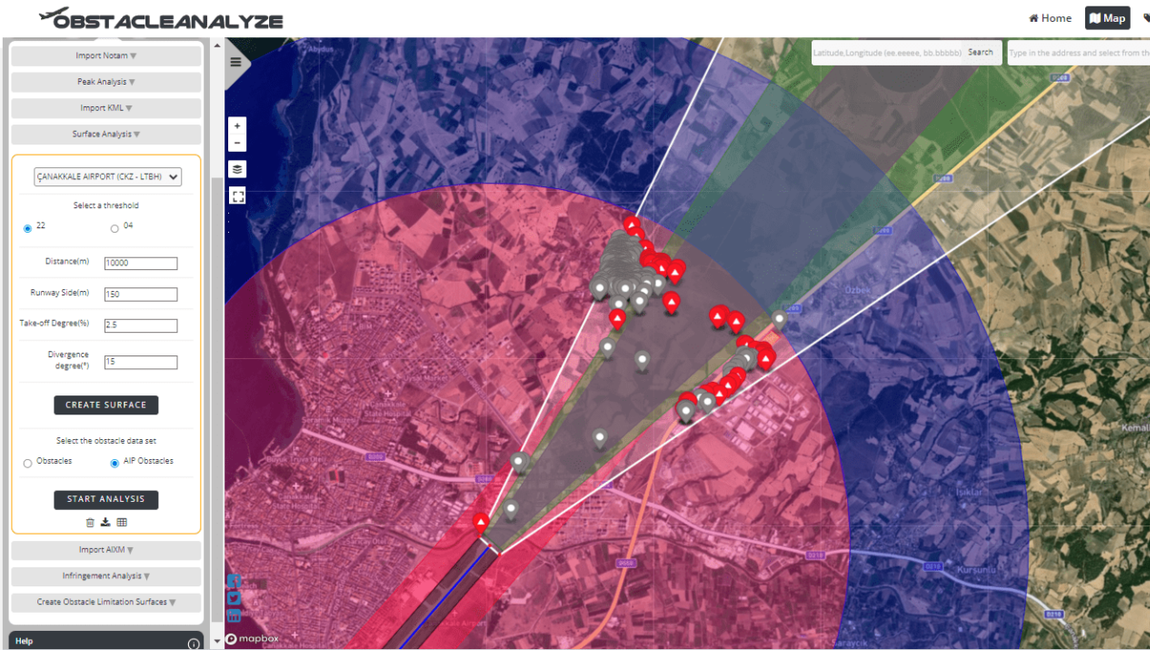1150x650 pixels.
Task: Click the START ANALYSIS button
Action: 106,500
